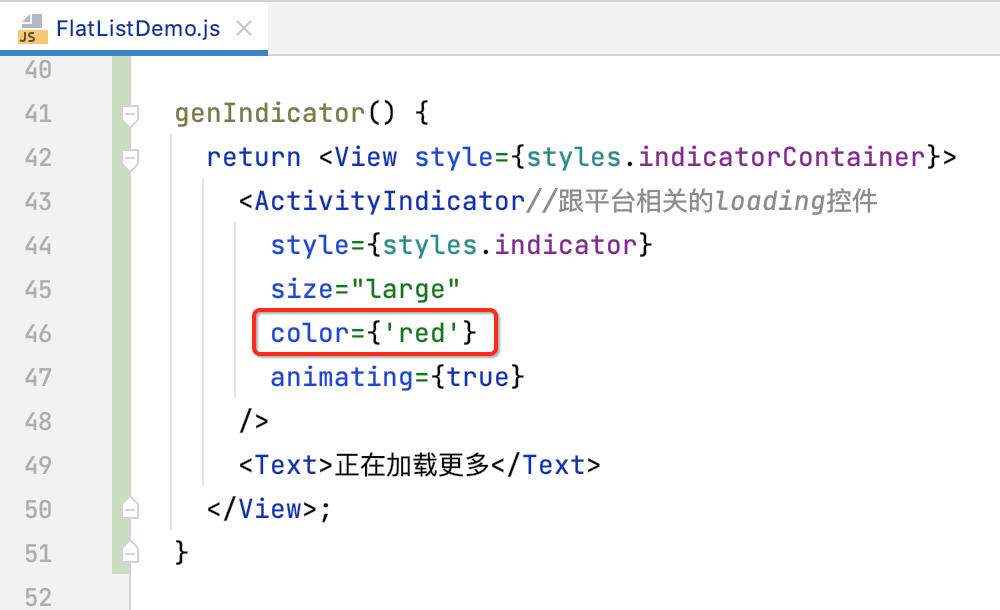Collapse the return block at line 42
The image size is (1000, 610).
129,158
